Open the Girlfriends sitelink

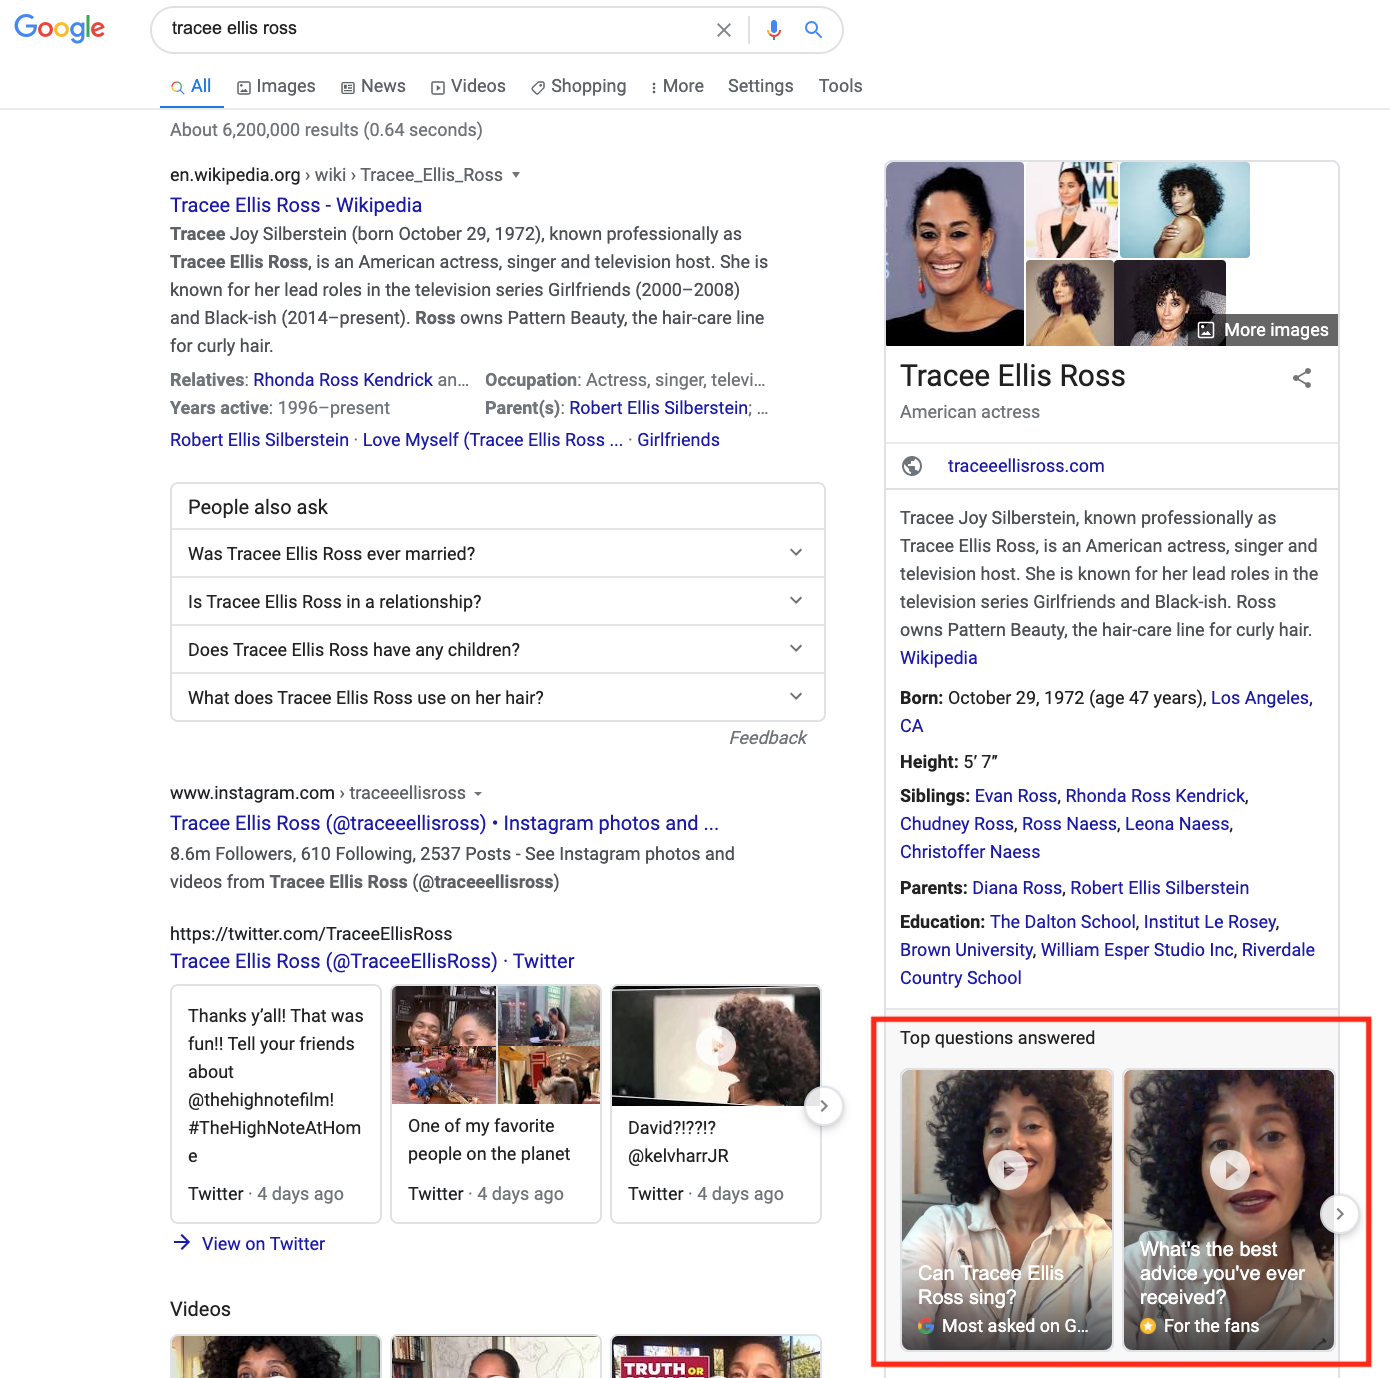pyautogui.click(x=678, y=440)
